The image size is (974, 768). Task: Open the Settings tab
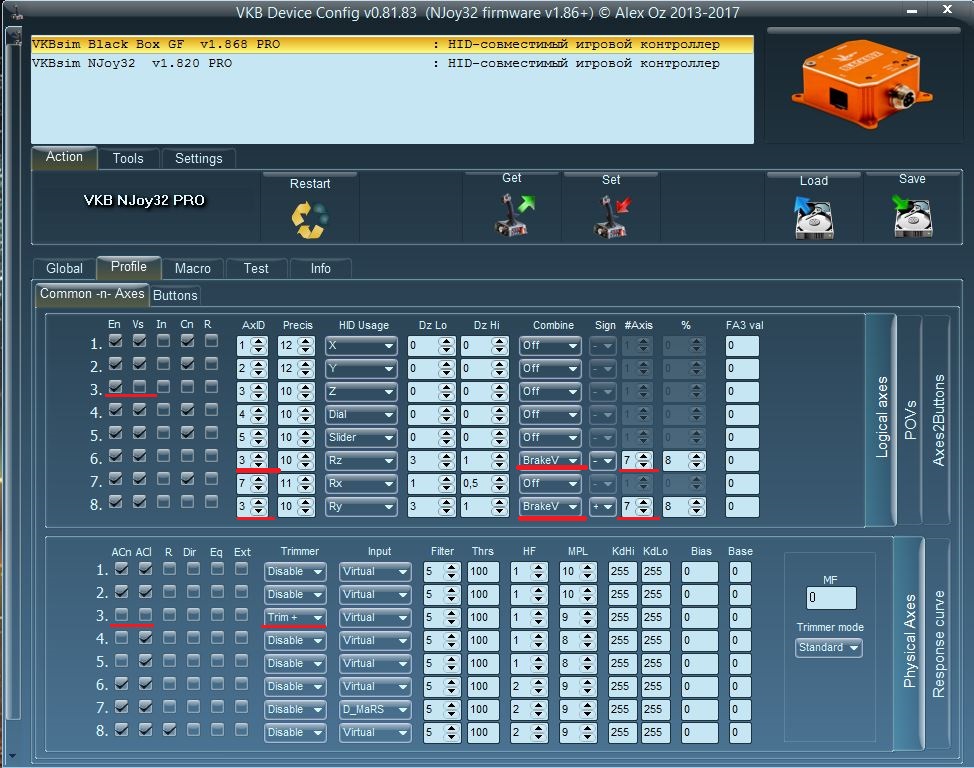coord(199,158)
